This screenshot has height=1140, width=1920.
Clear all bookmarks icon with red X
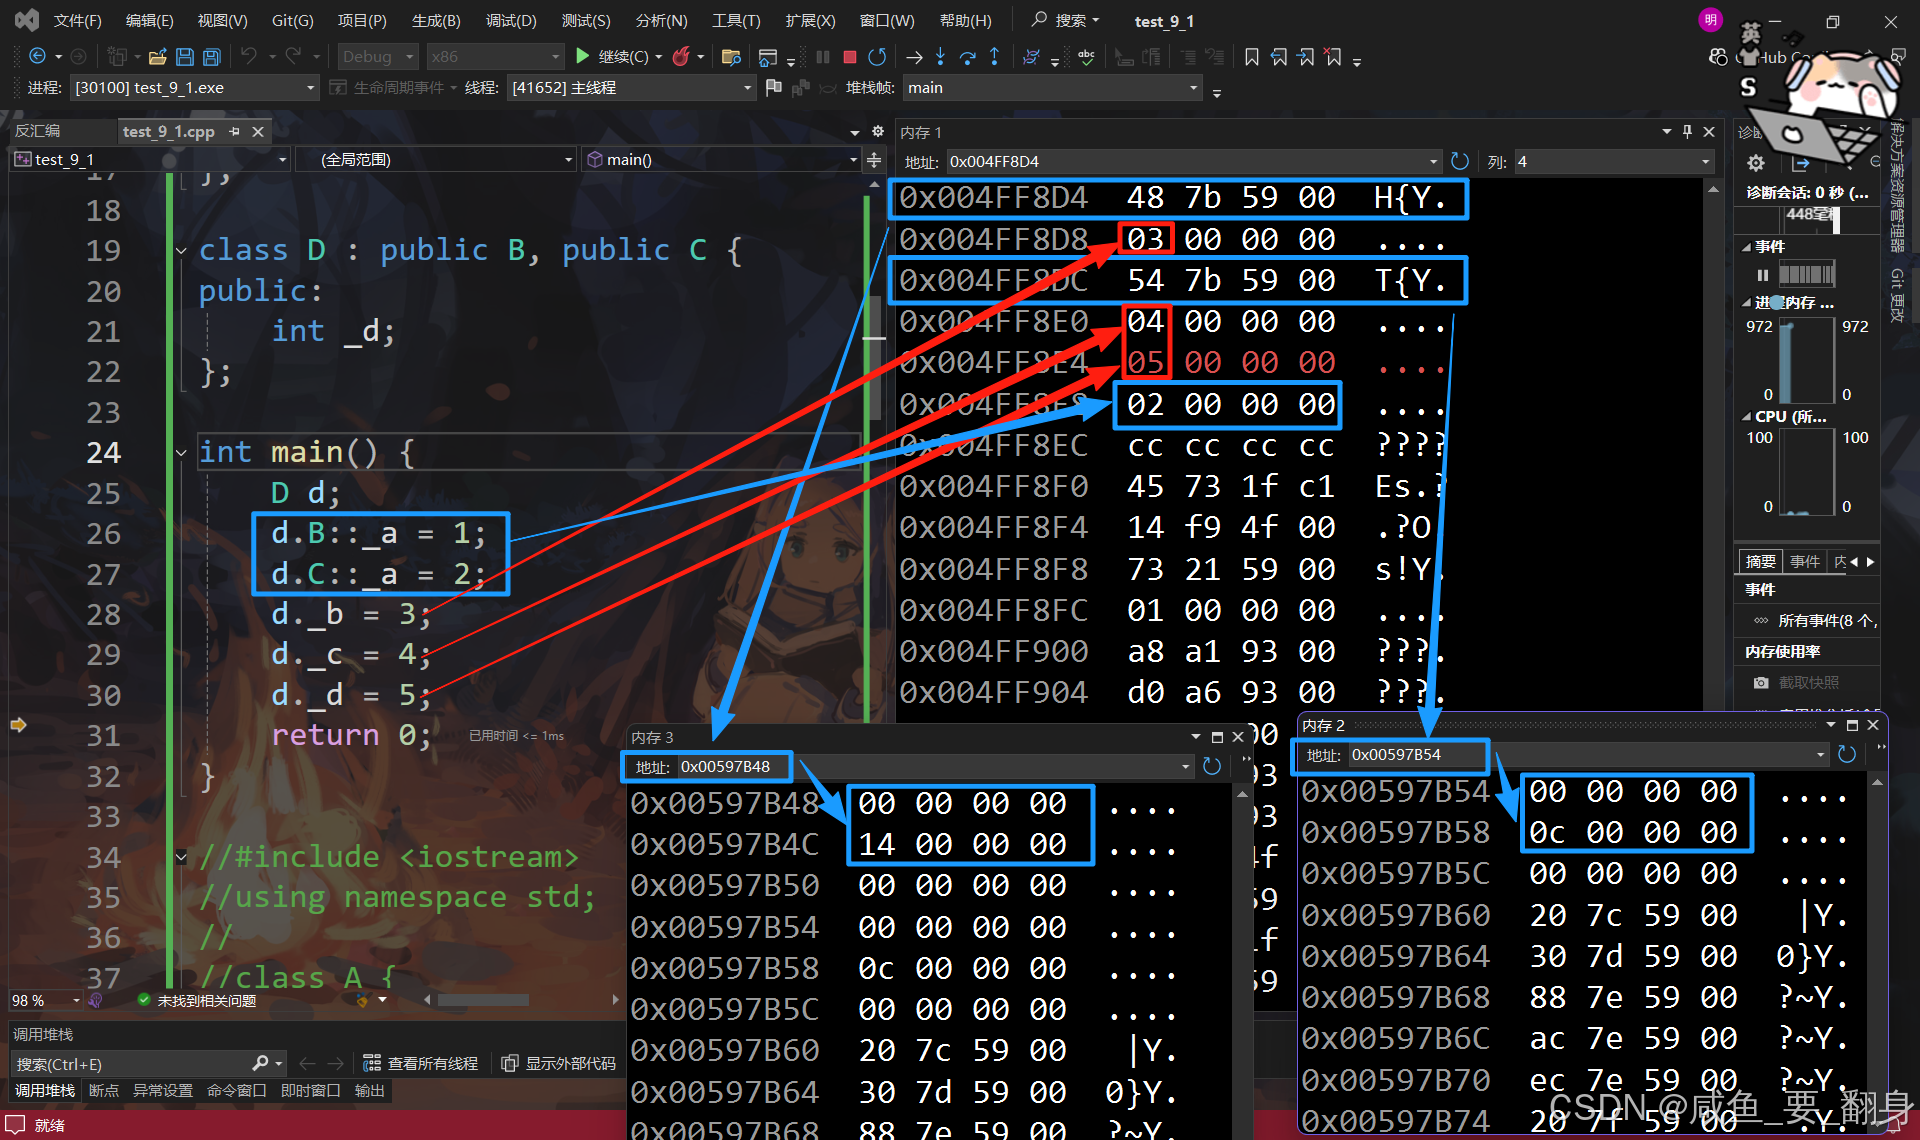coord(1333,57)
